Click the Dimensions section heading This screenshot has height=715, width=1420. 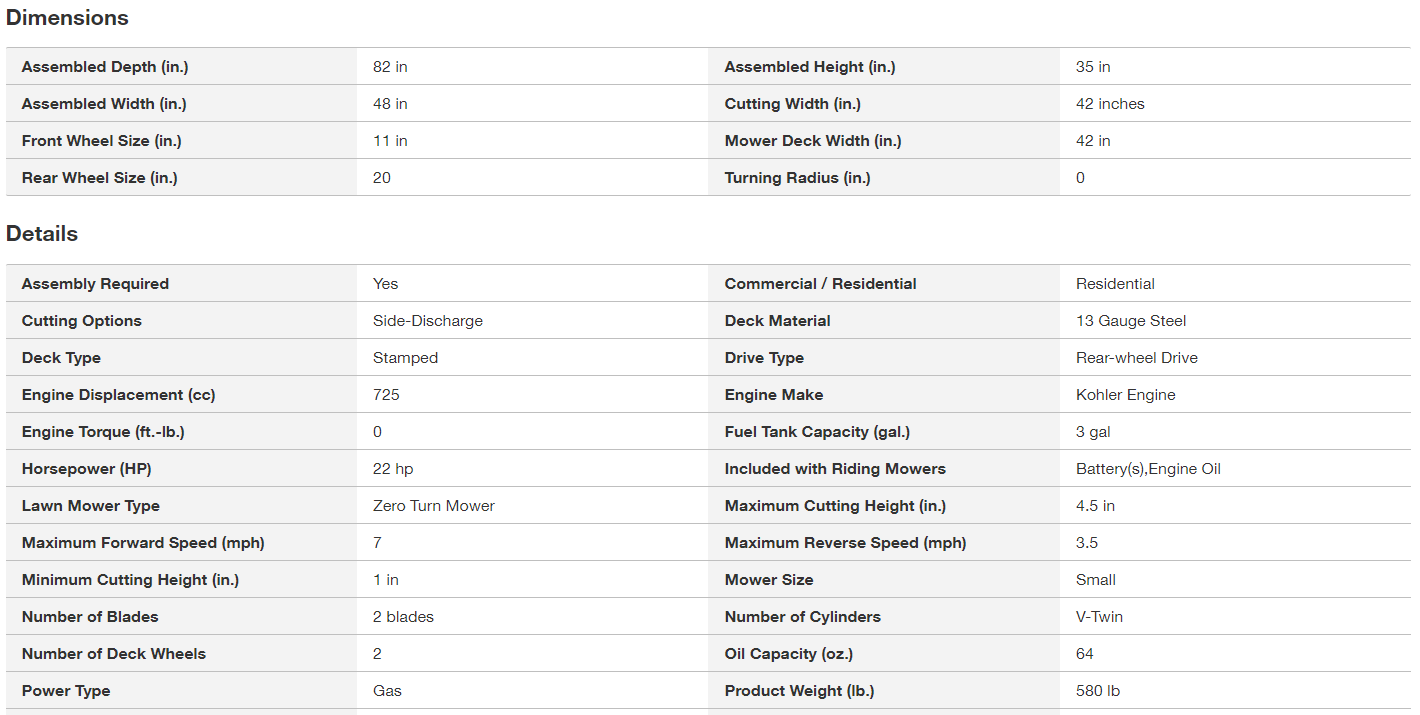(67, 18)
